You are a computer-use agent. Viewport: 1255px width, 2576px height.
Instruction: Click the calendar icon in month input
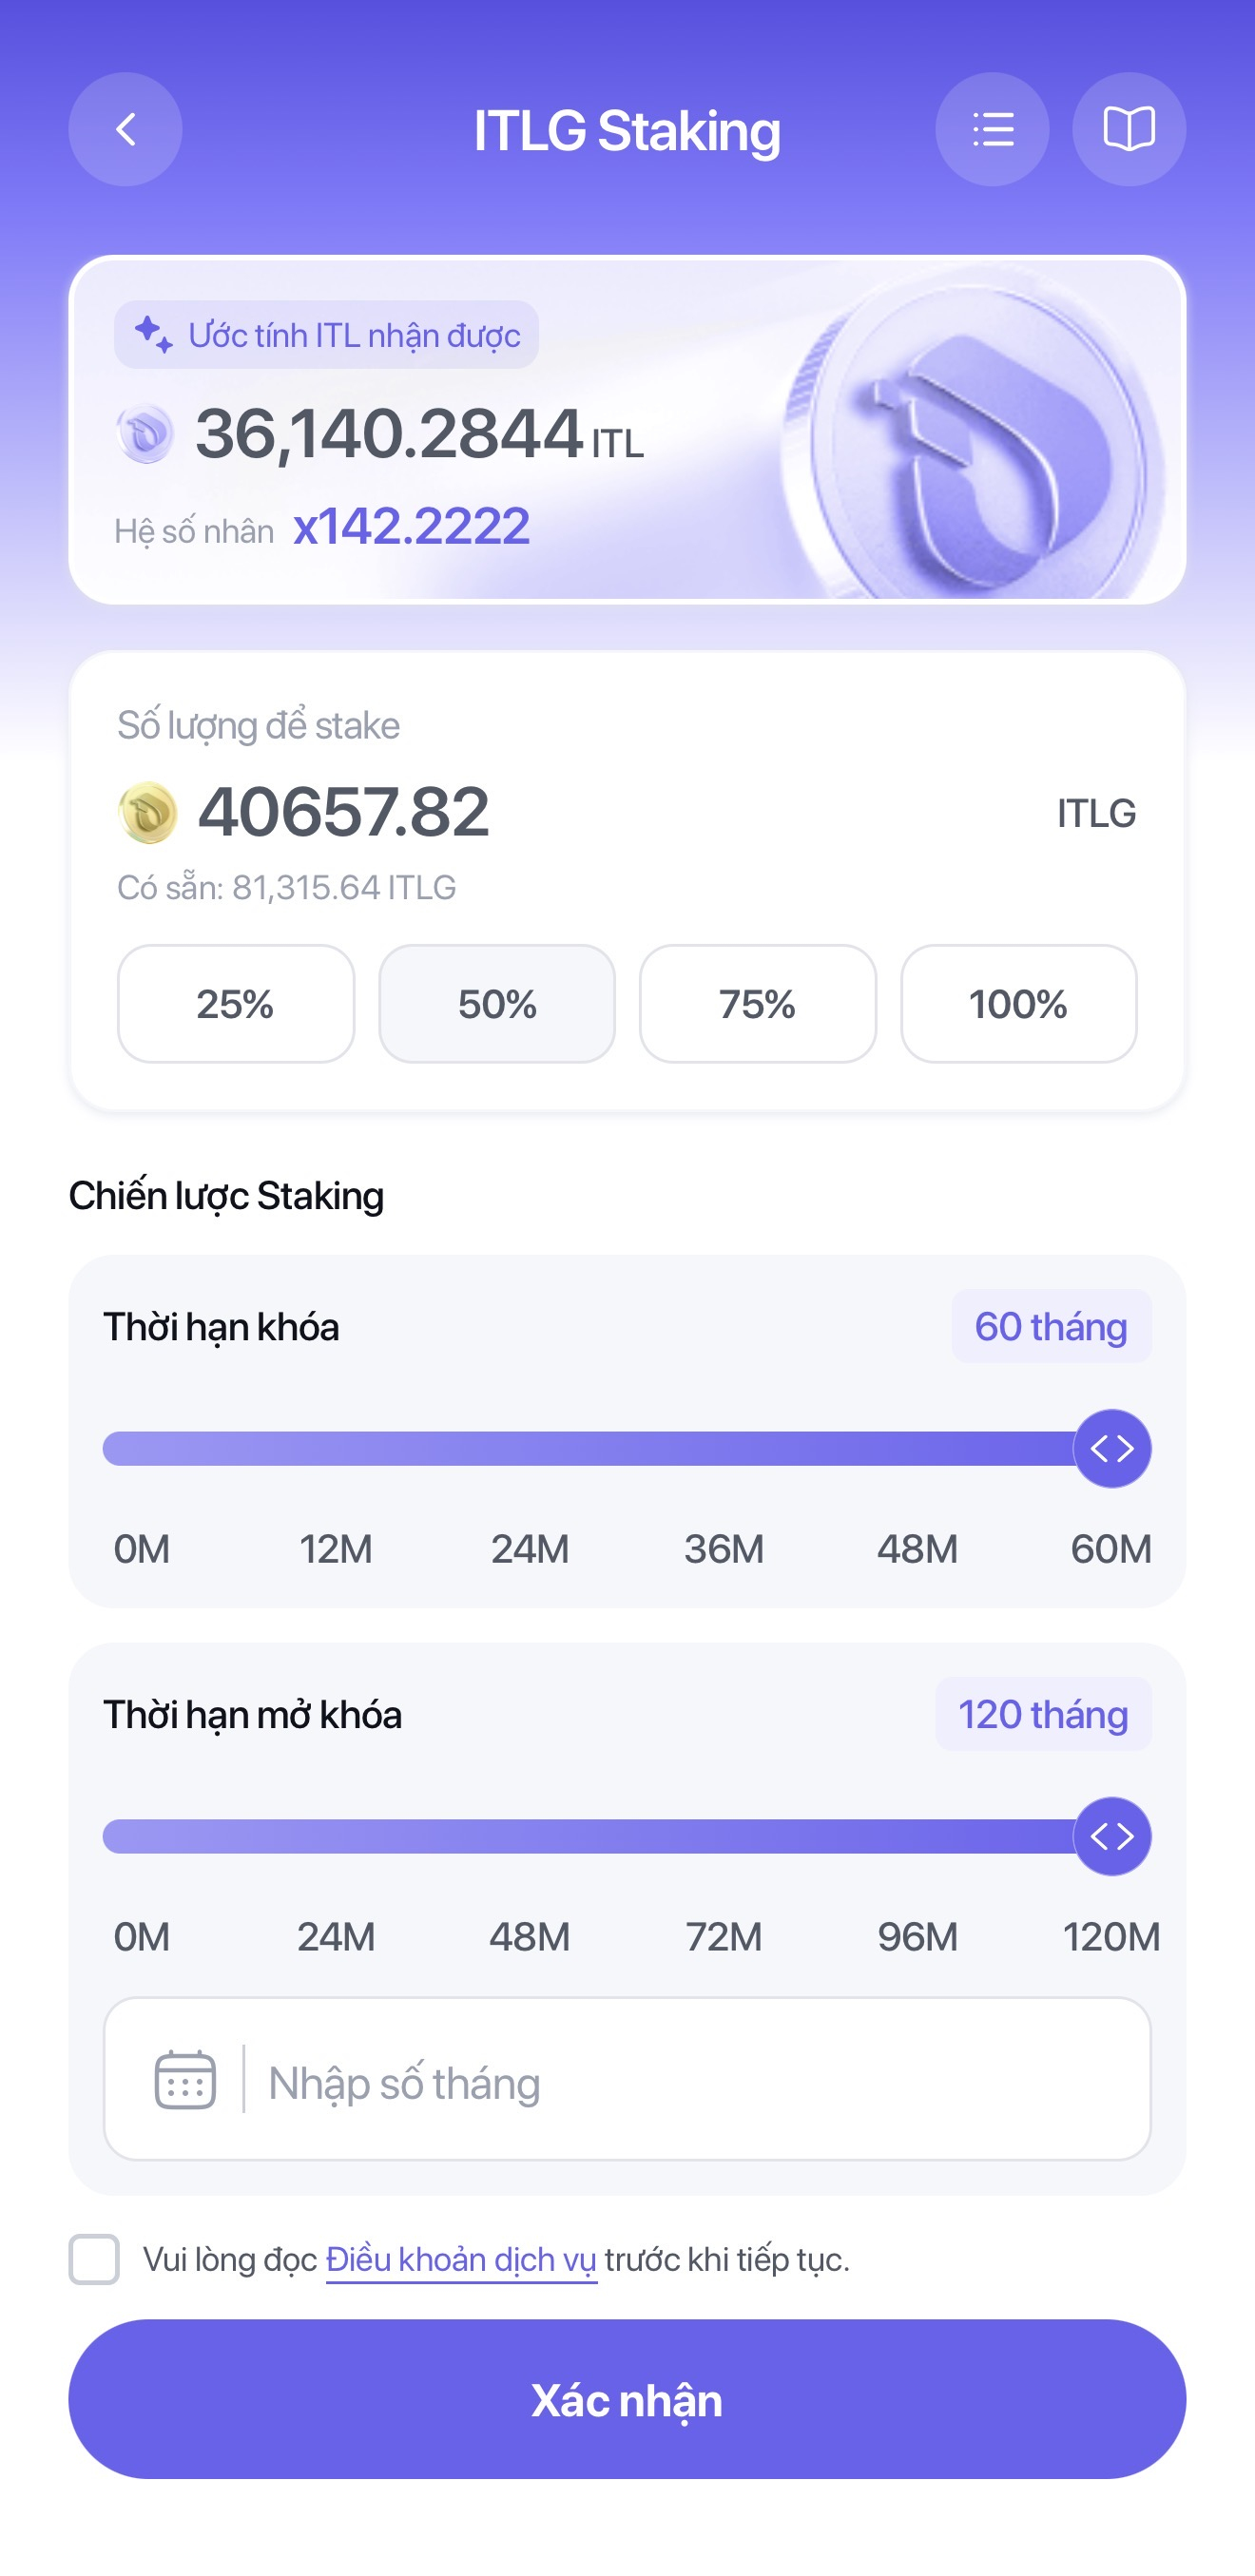[x=185, y=2079]
